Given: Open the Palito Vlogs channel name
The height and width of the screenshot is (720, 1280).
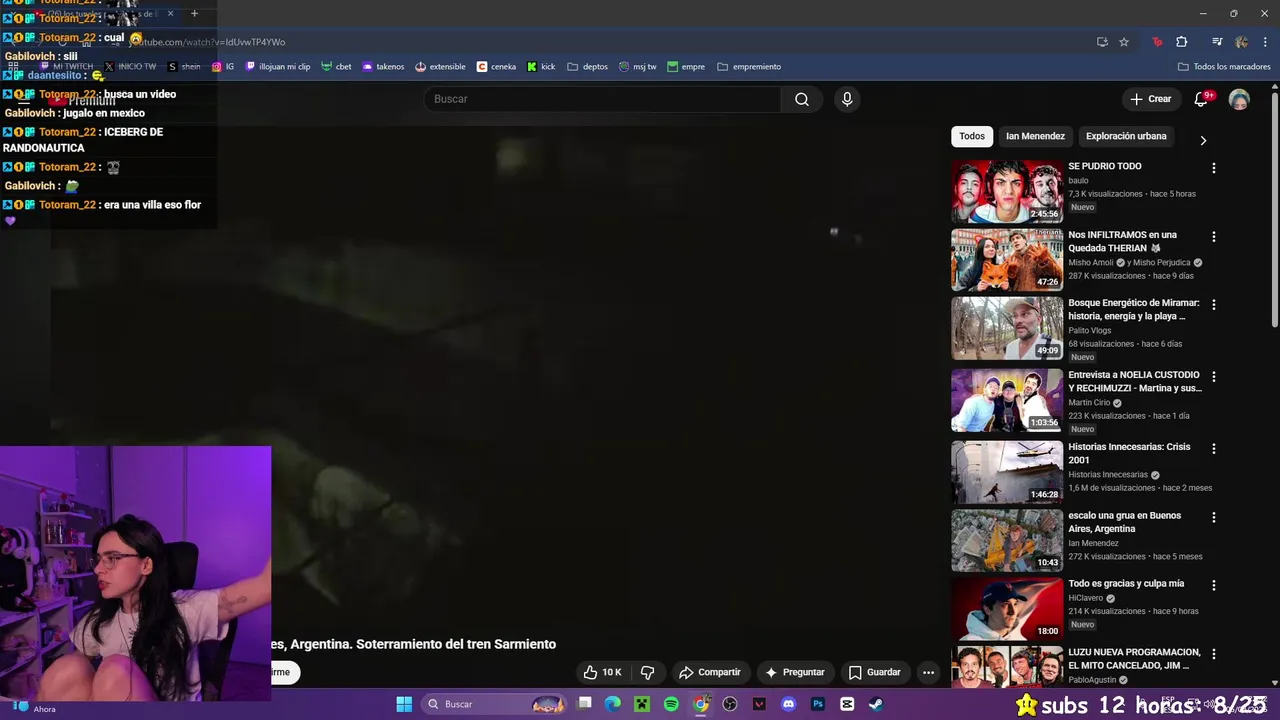Looking at the screenshot, I should 1089,330.
